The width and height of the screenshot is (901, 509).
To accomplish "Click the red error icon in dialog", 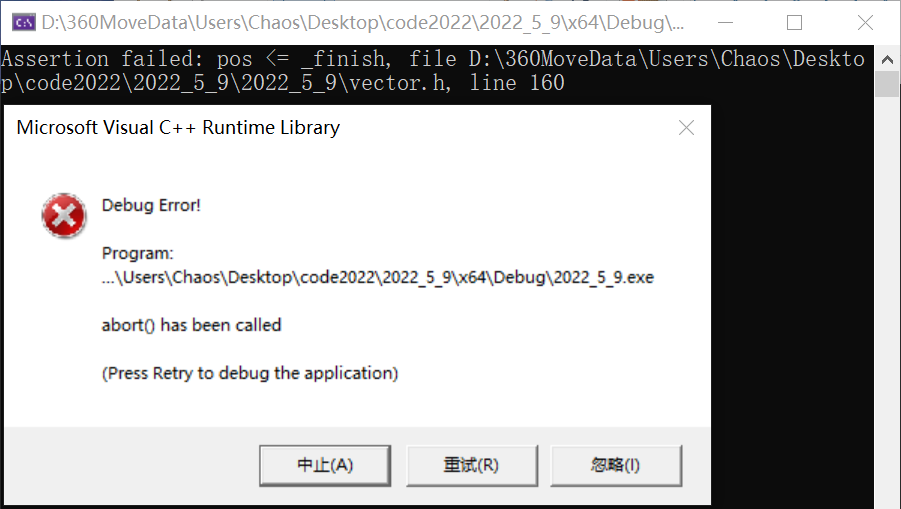I will pos(64,215).
